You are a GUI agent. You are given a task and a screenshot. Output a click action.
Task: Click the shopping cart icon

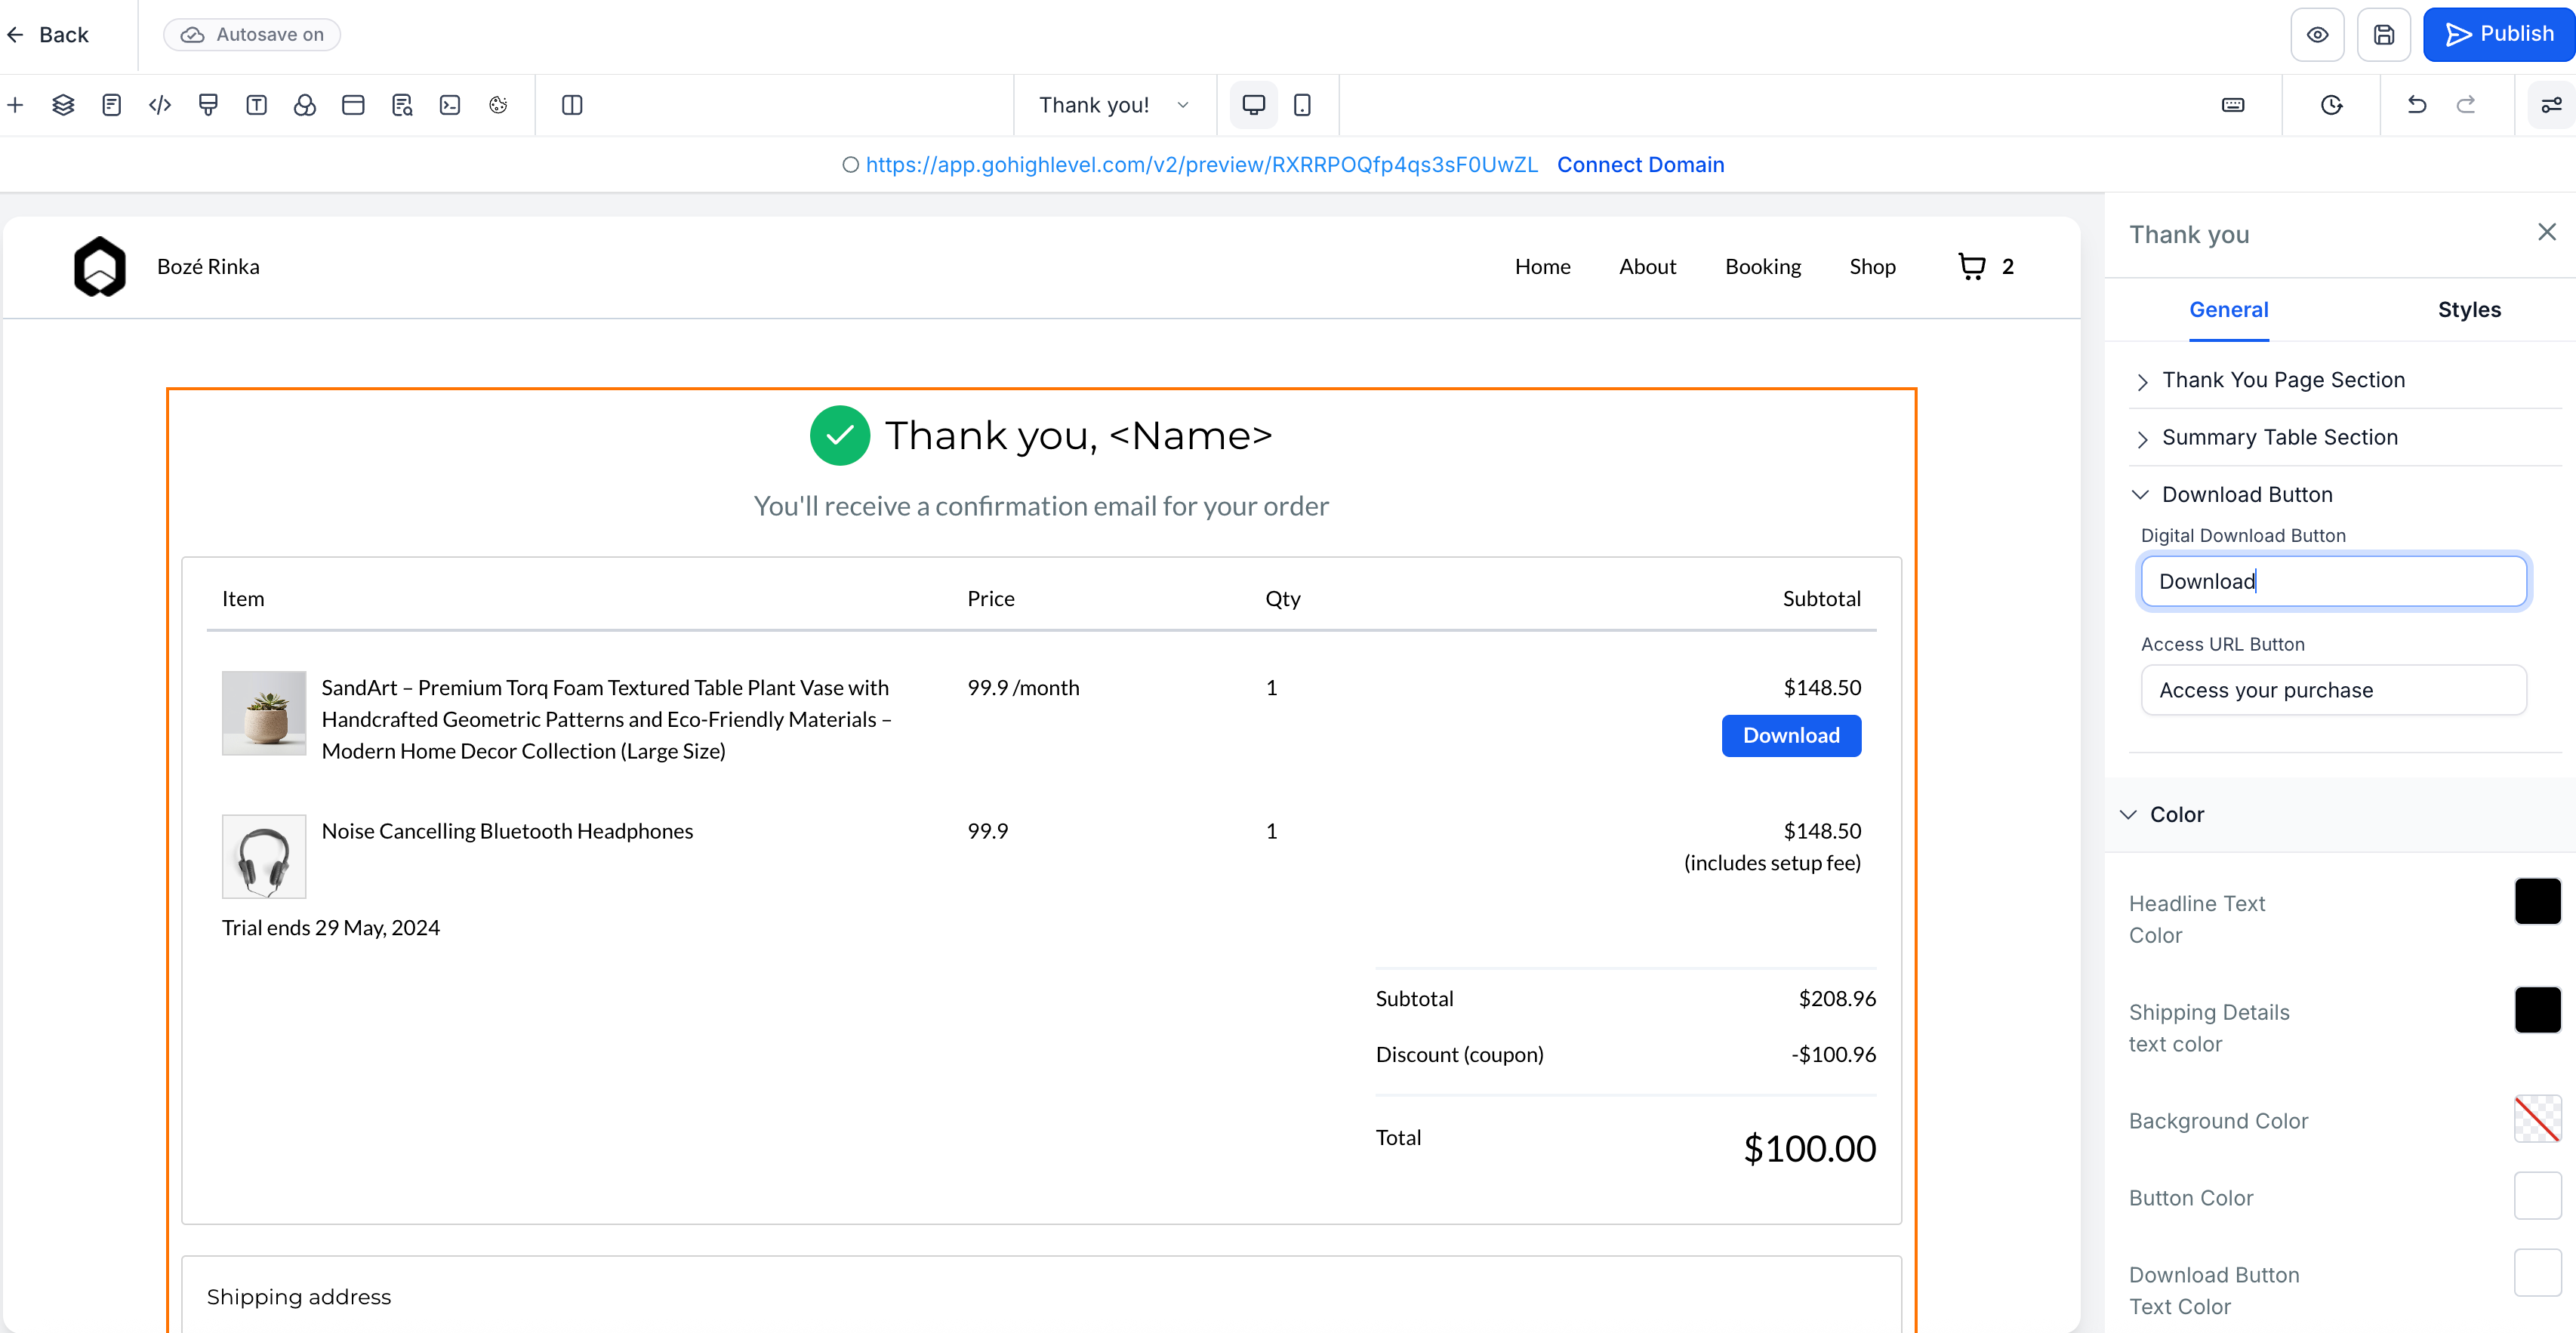1971,267
